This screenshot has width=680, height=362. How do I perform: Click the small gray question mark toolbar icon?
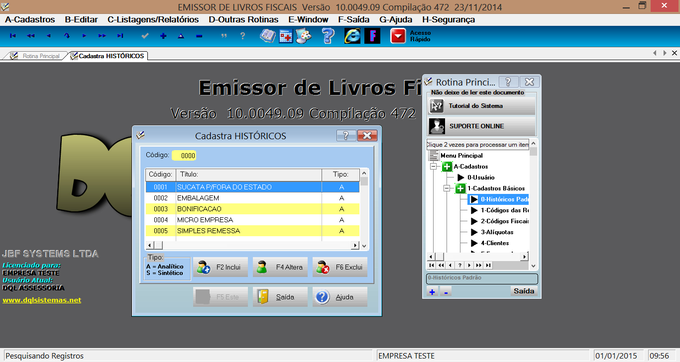(x=242, y=36)
